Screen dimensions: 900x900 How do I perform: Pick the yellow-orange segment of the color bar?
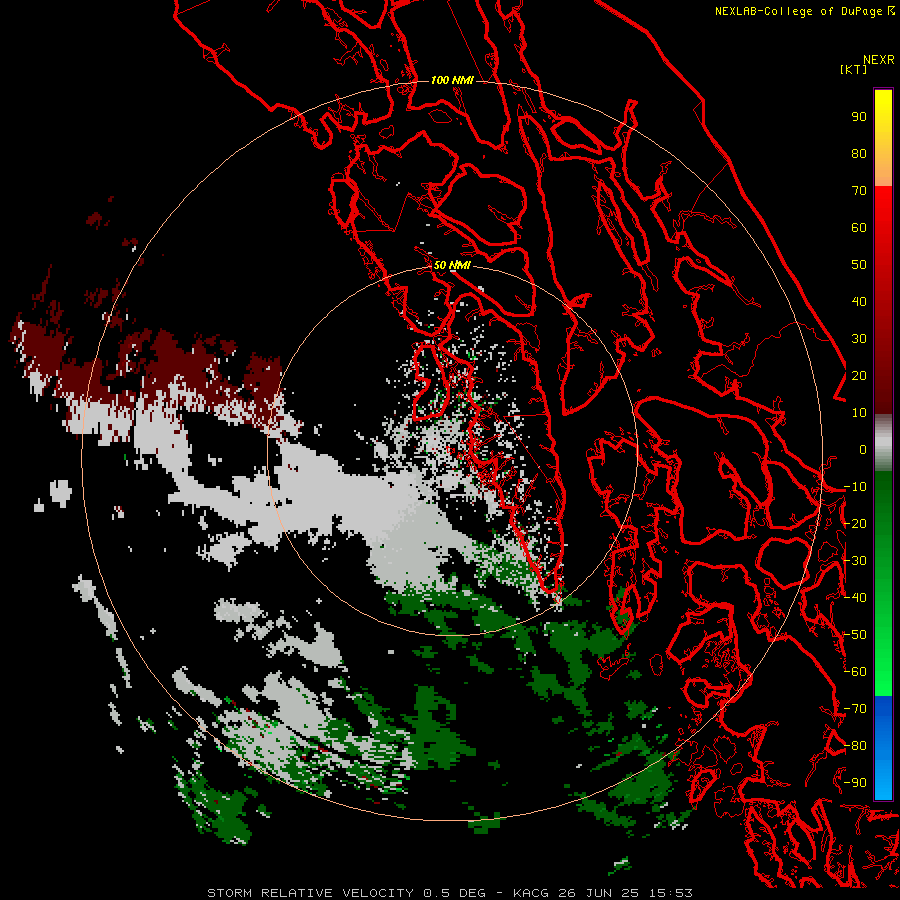(883, 138)
